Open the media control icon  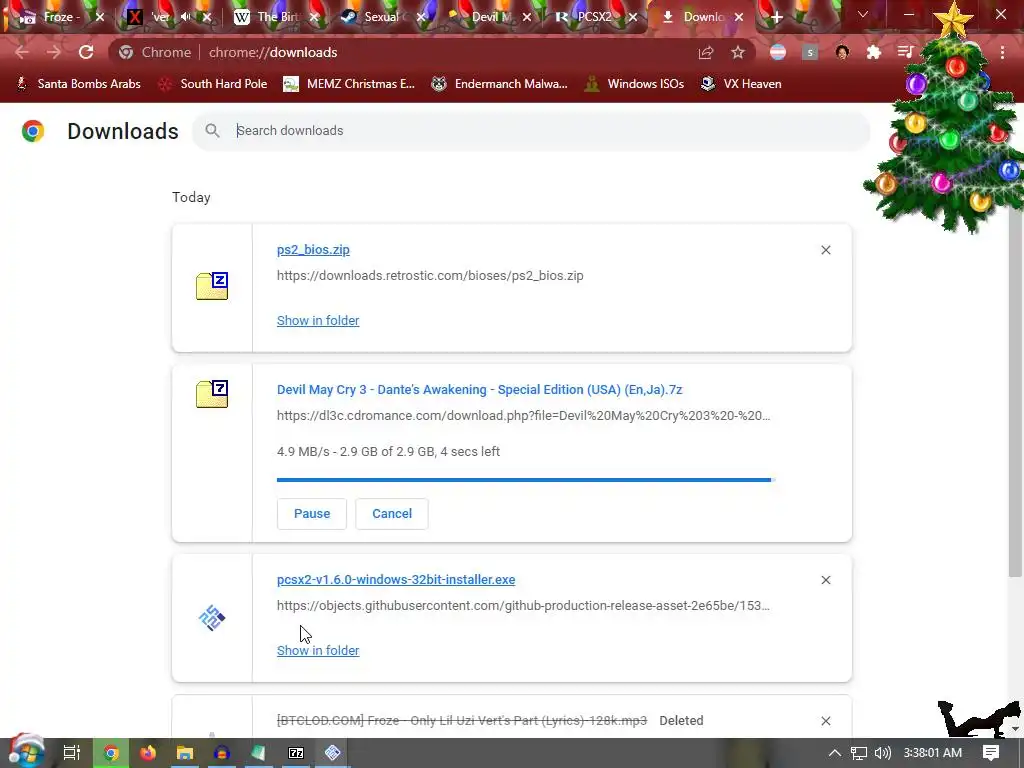[905, 52]
